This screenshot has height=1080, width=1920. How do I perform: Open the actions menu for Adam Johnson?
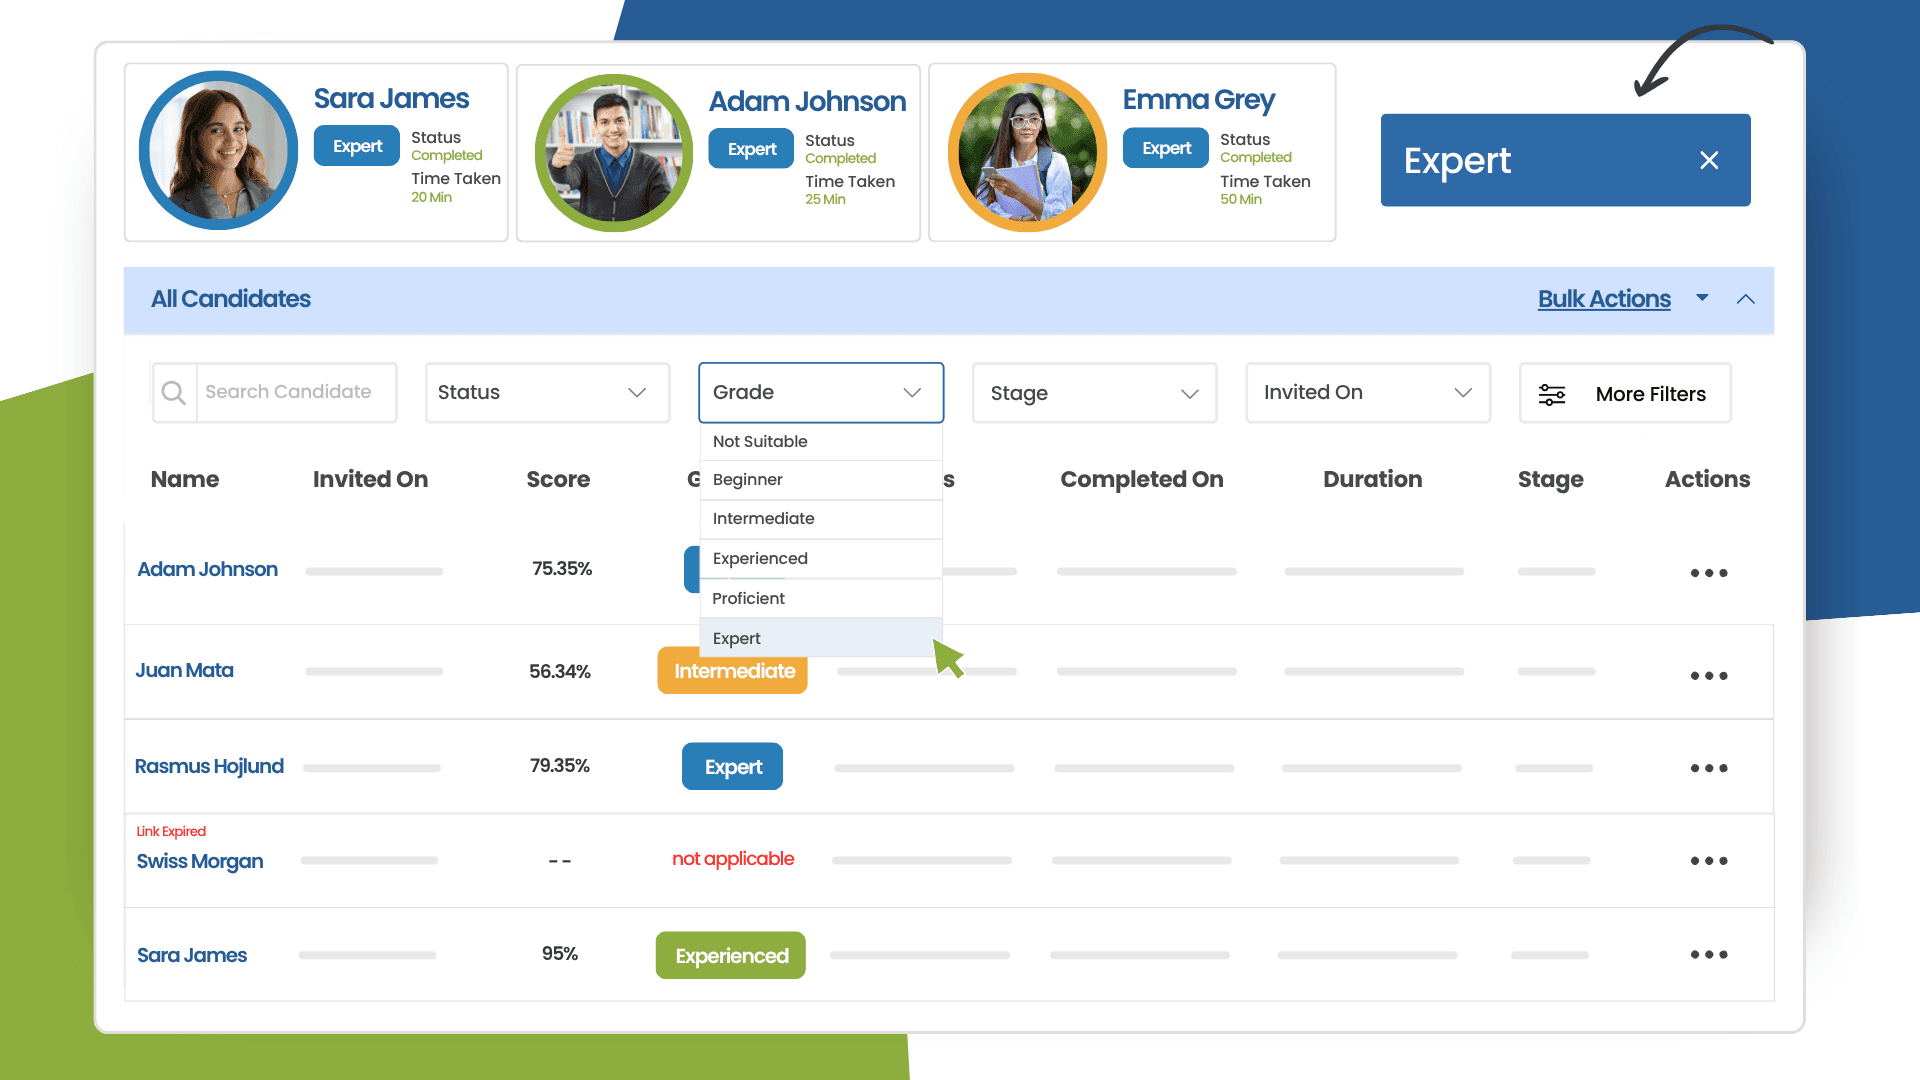1709,572
